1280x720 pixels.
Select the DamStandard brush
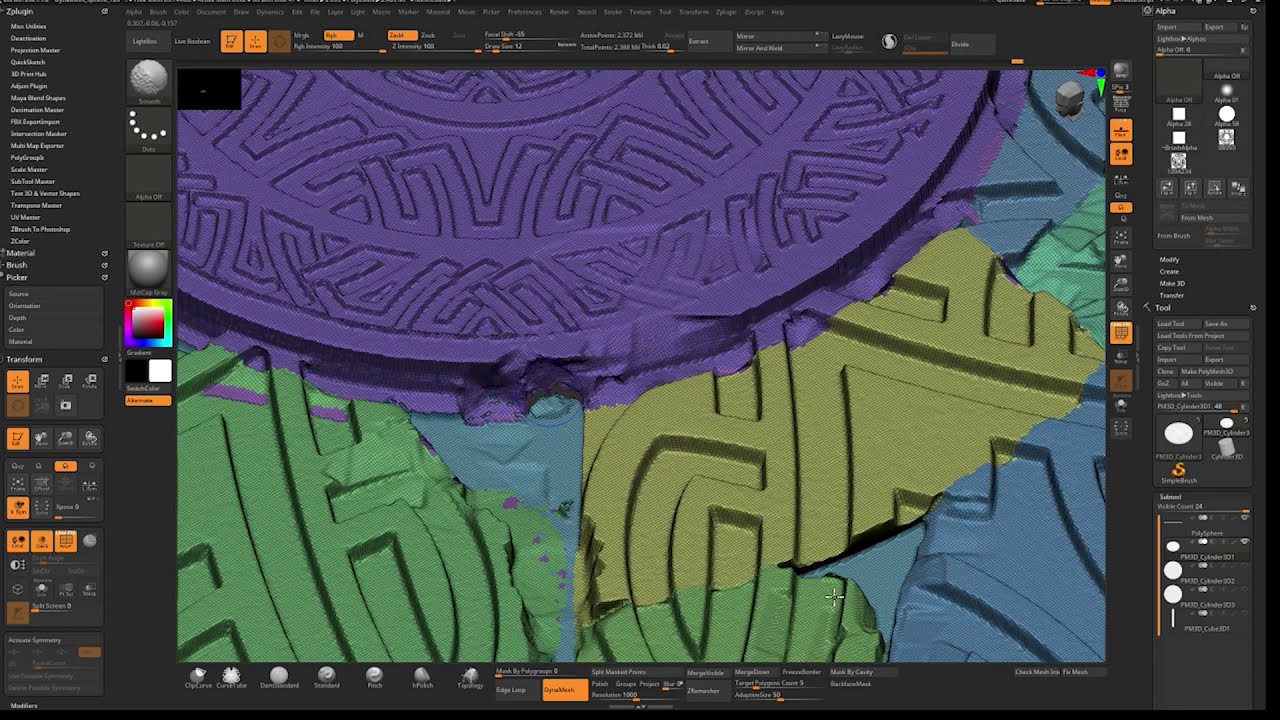point(279,677)
